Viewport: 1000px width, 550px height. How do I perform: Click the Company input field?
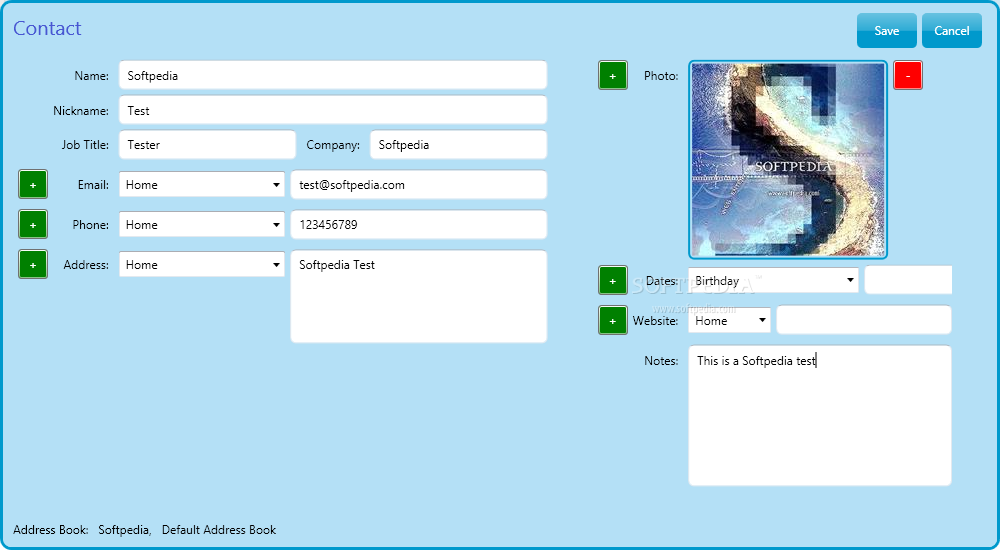[458, 145]
